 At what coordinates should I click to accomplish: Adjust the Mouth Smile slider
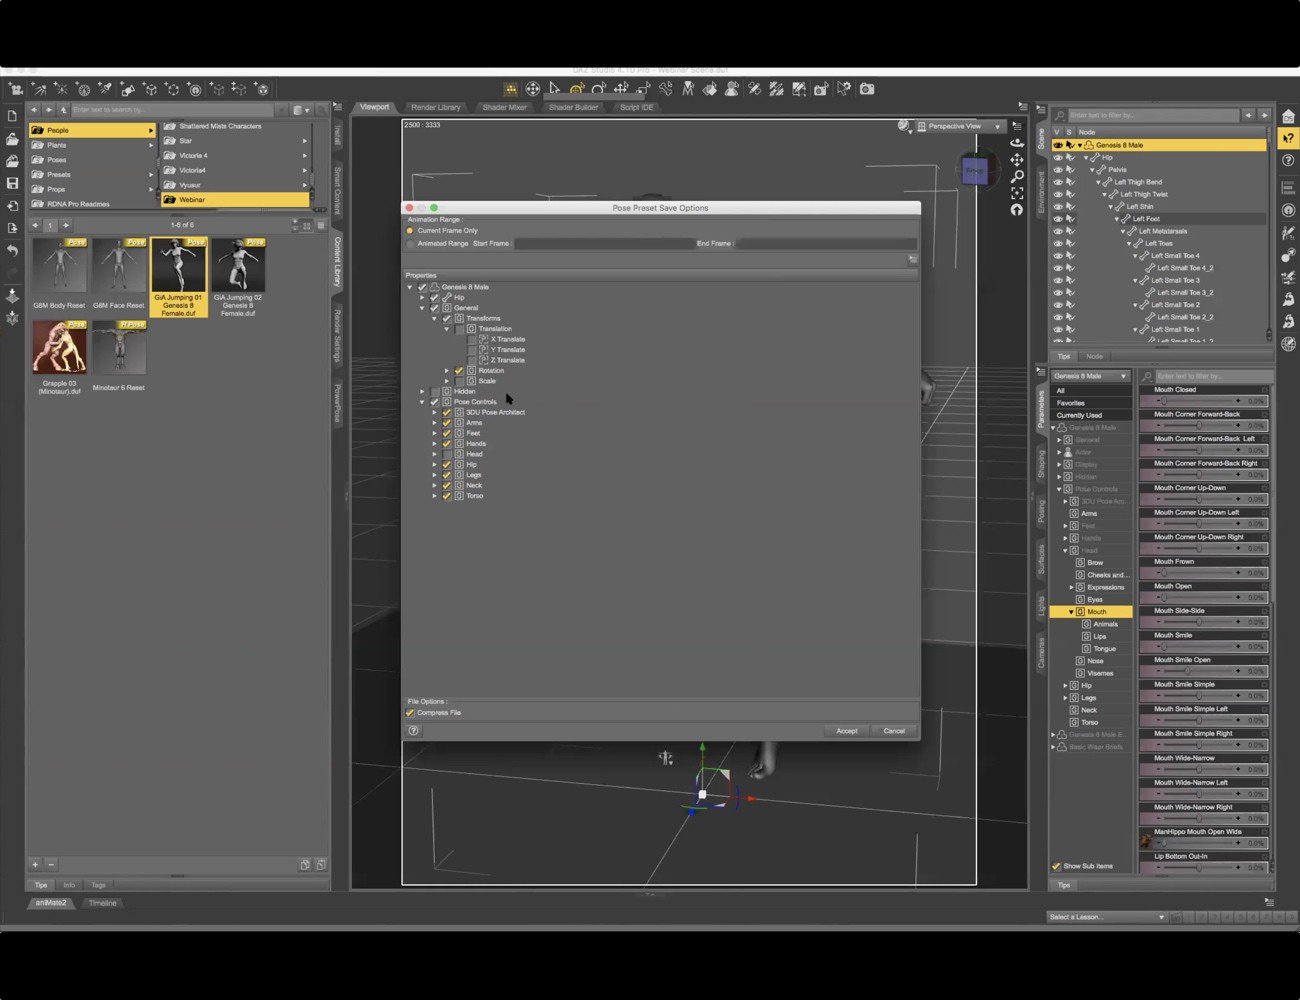[1205, 647]
